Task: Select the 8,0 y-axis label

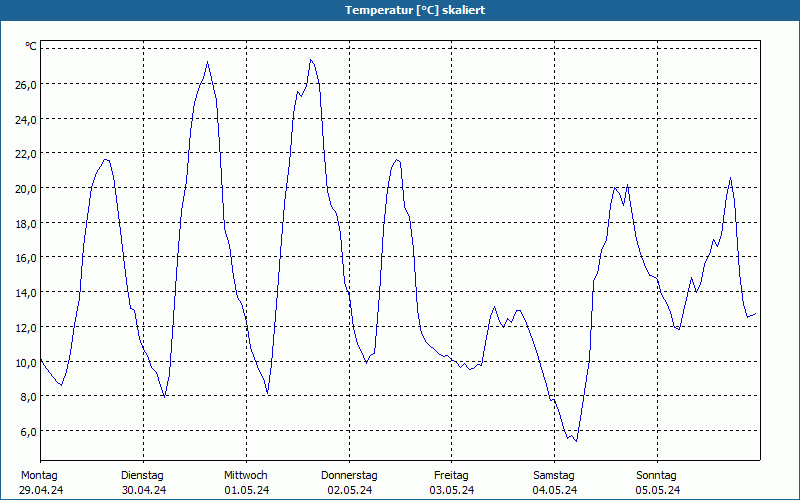Action: tap(28, 397)
